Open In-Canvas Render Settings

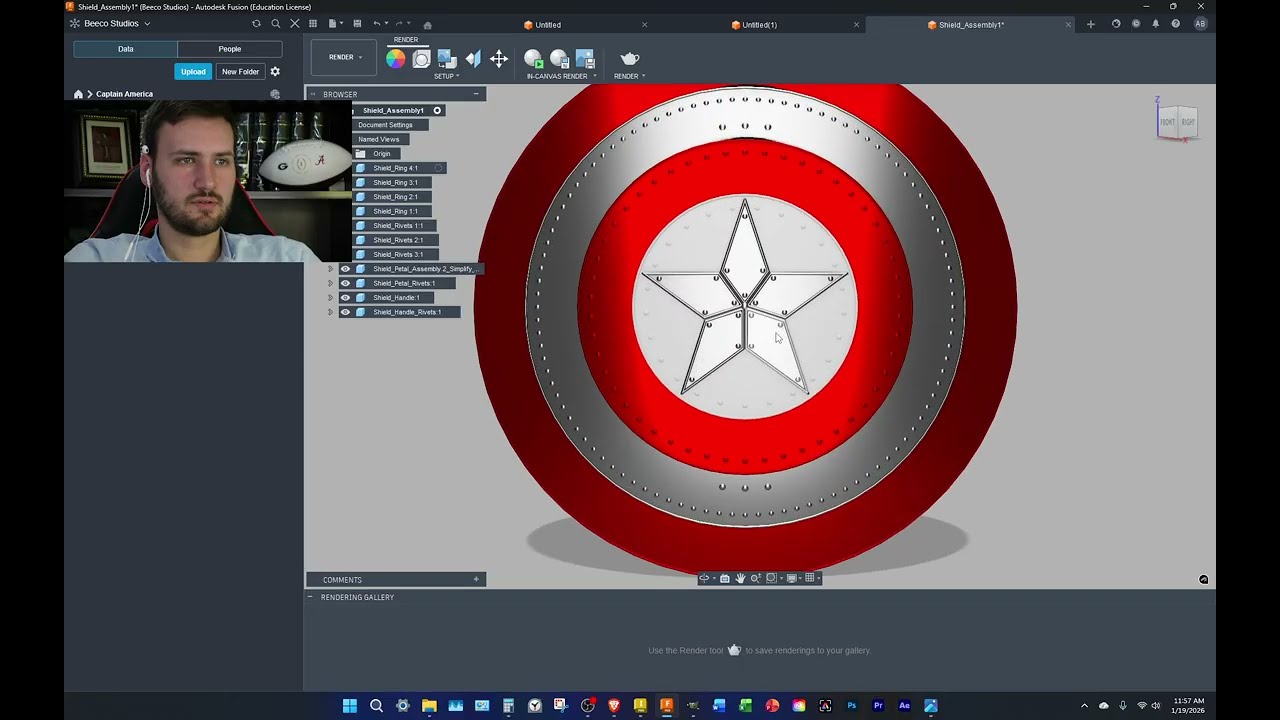(559, 59)
